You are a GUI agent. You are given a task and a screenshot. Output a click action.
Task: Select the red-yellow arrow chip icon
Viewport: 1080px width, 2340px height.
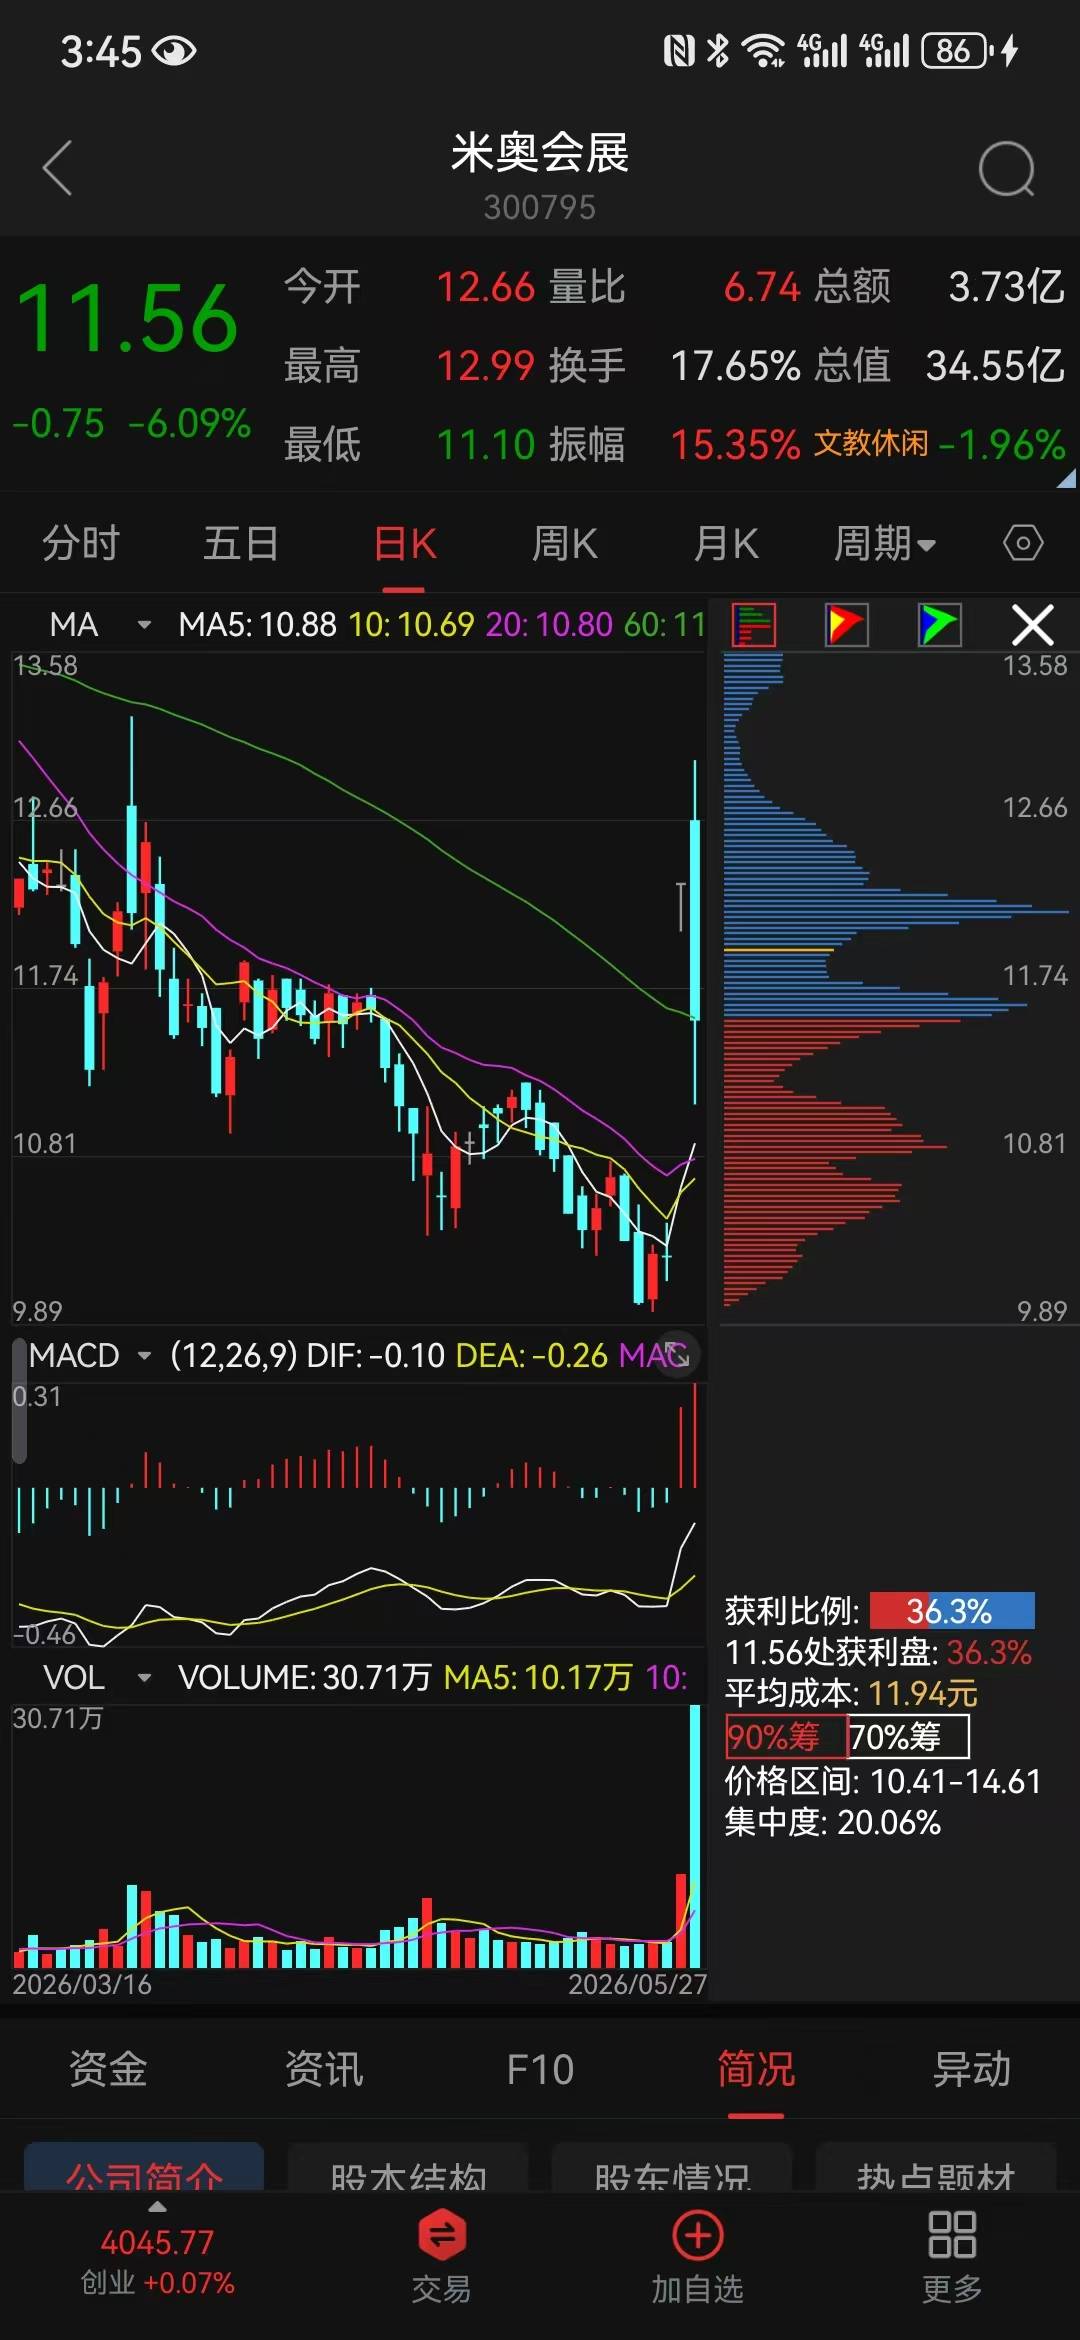846,626
